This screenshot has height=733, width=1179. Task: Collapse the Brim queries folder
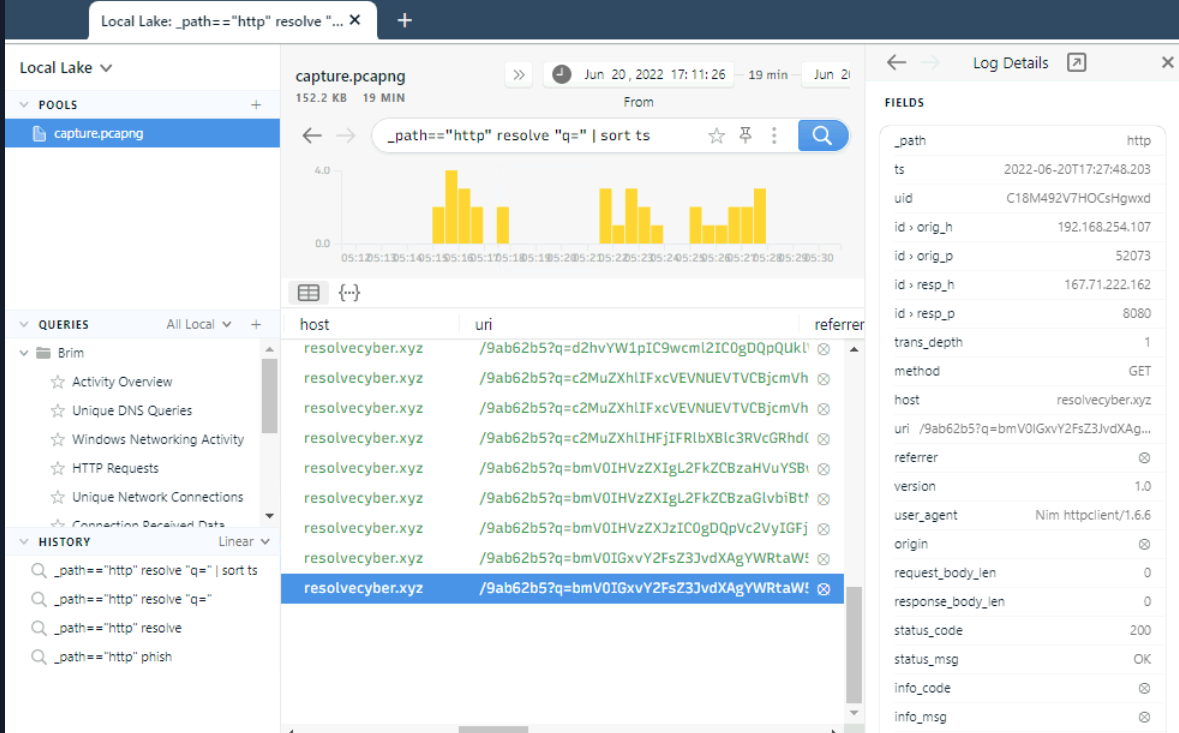tap(24, 353)
